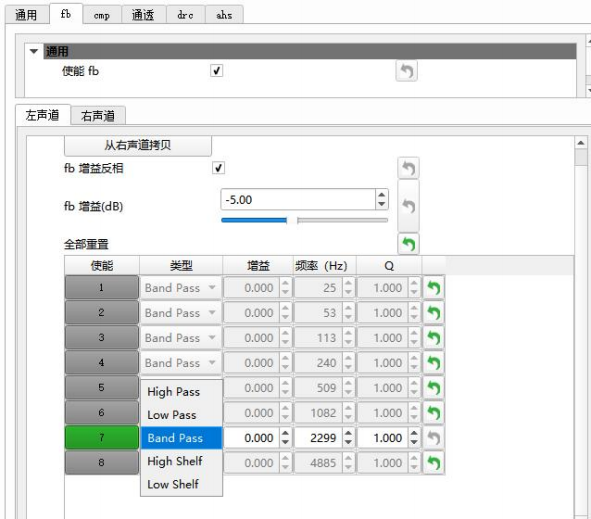Choose High Shelf from the type list
The width and height of the screenshot is (591, 519).
181,461
